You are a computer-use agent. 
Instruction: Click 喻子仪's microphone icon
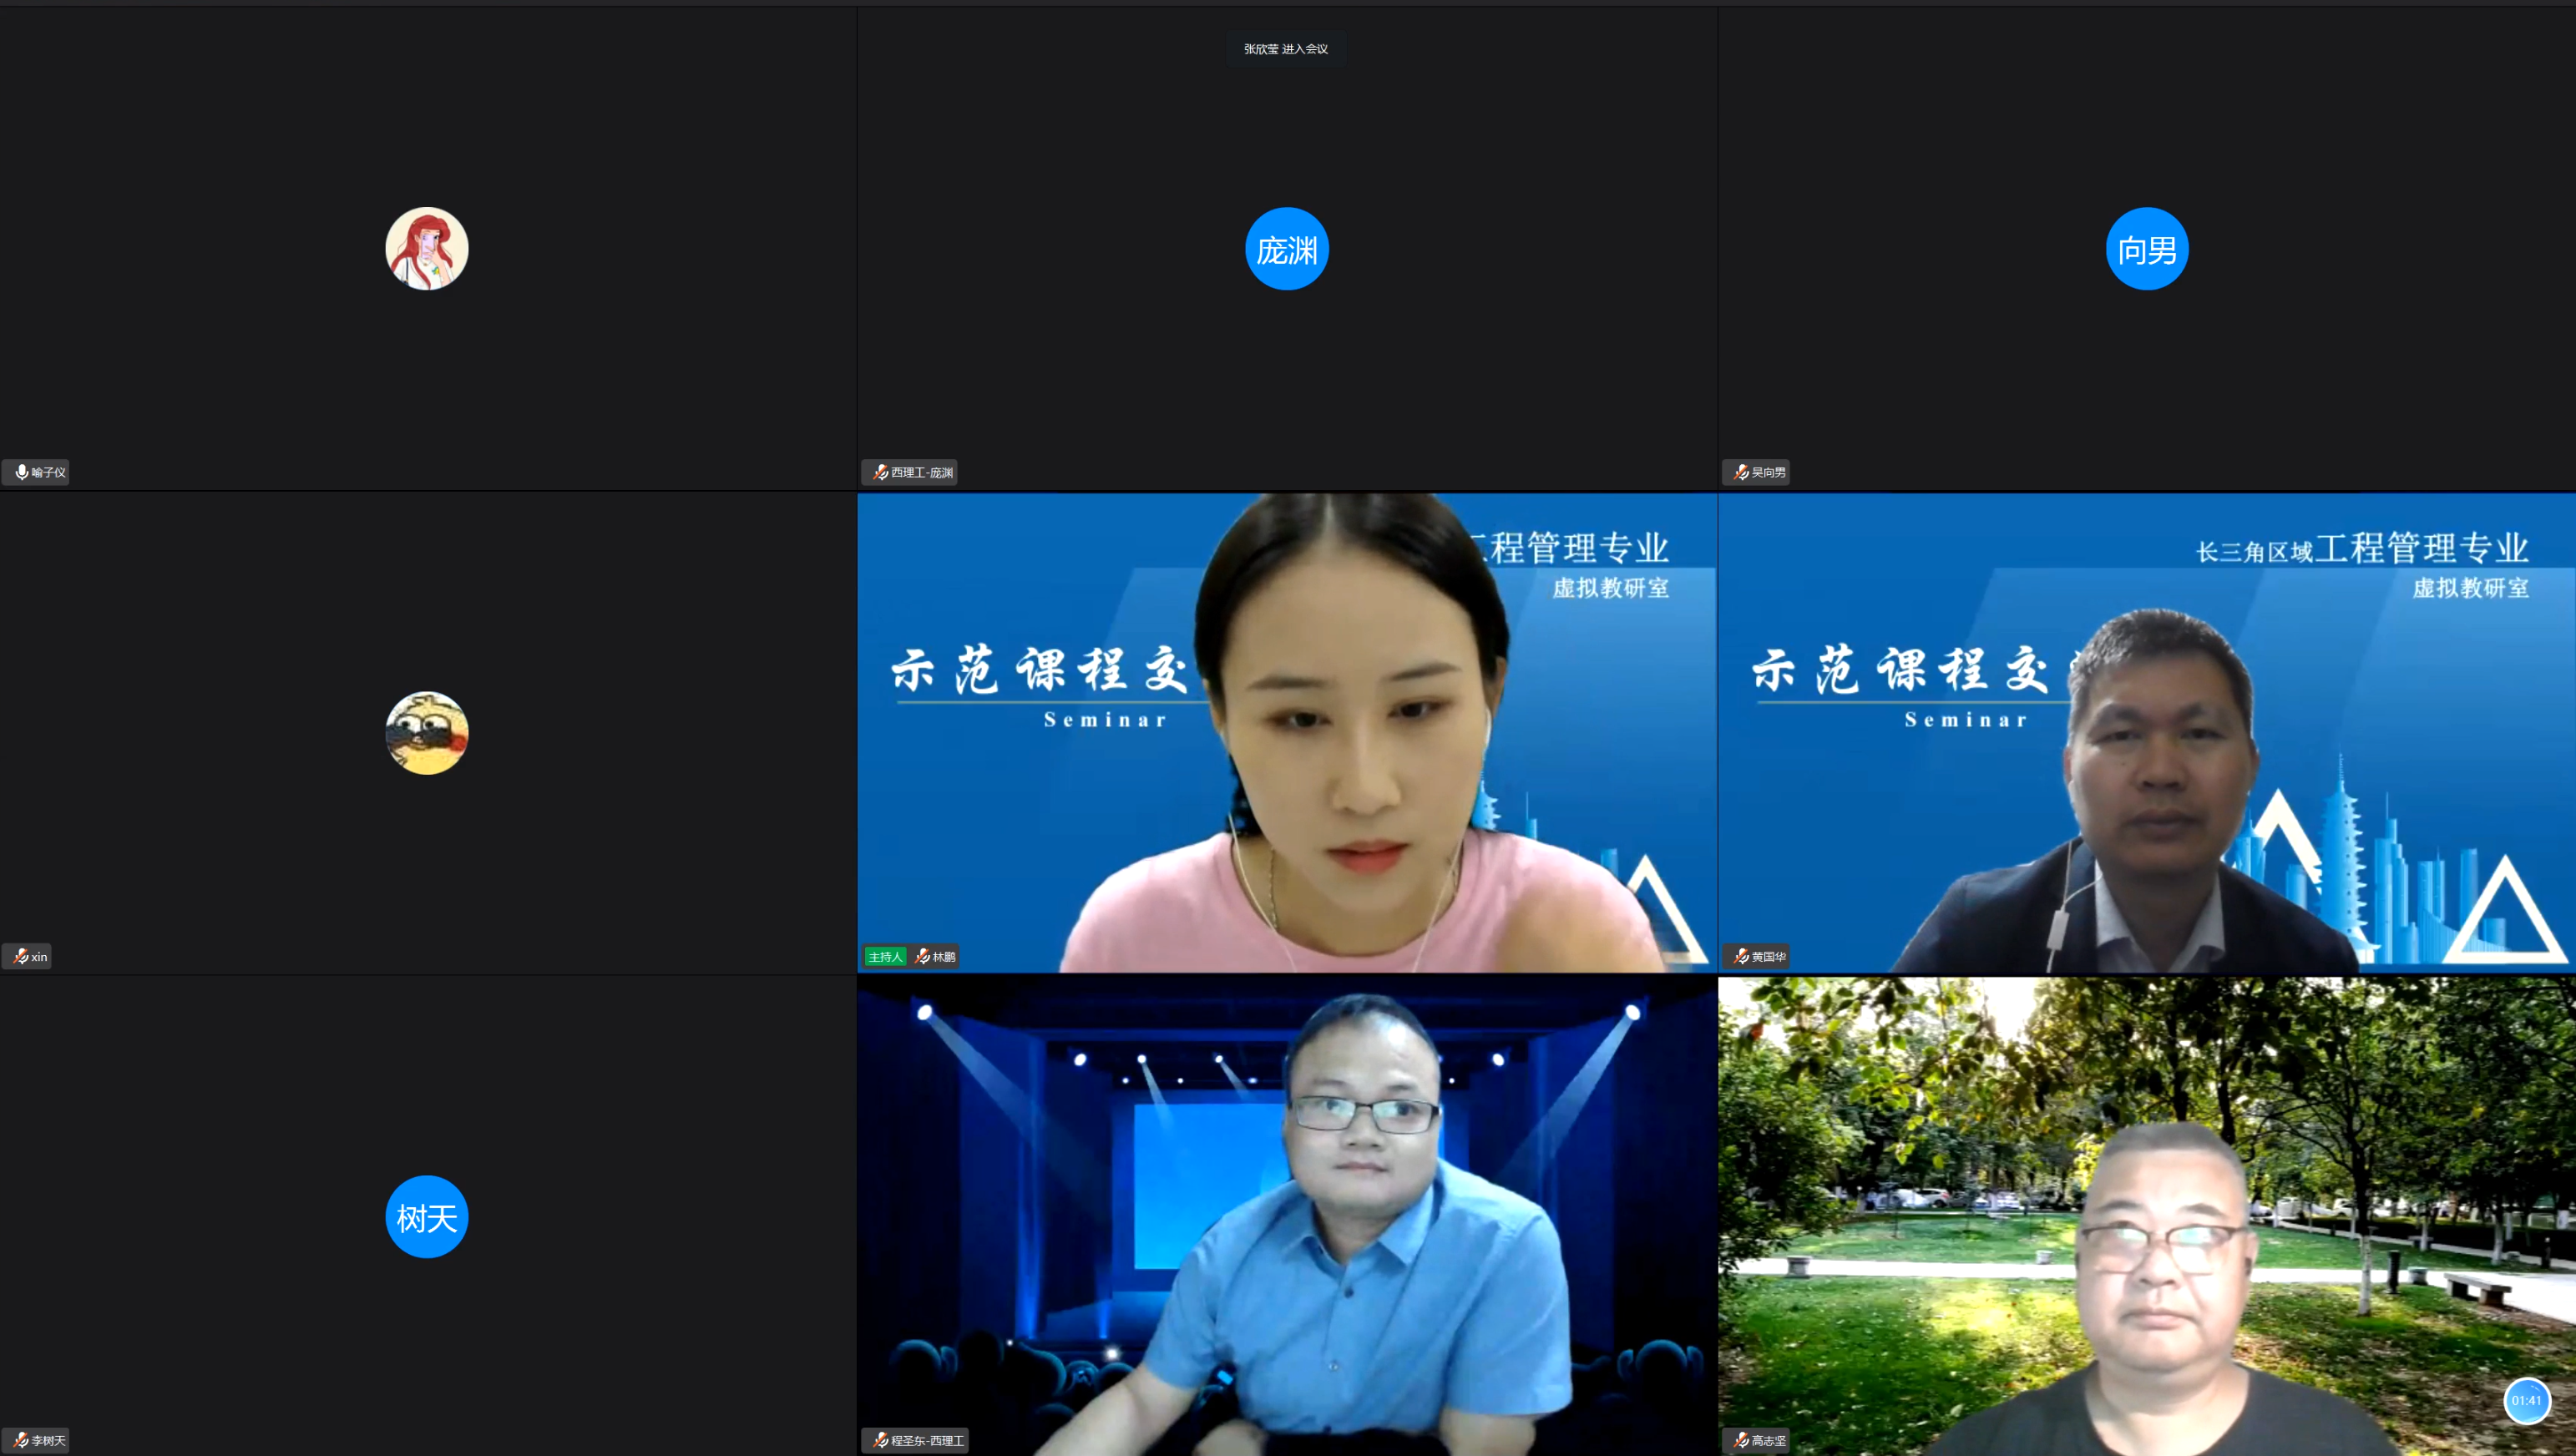point(21,472)
